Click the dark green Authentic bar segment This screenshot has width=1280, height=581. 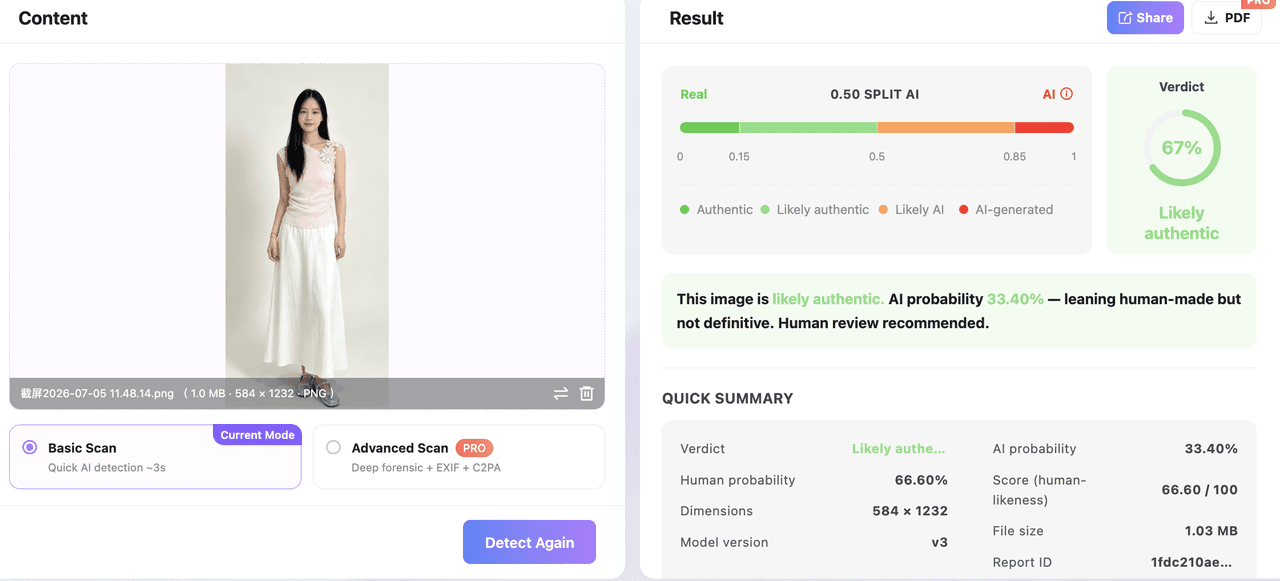(709, 128)
